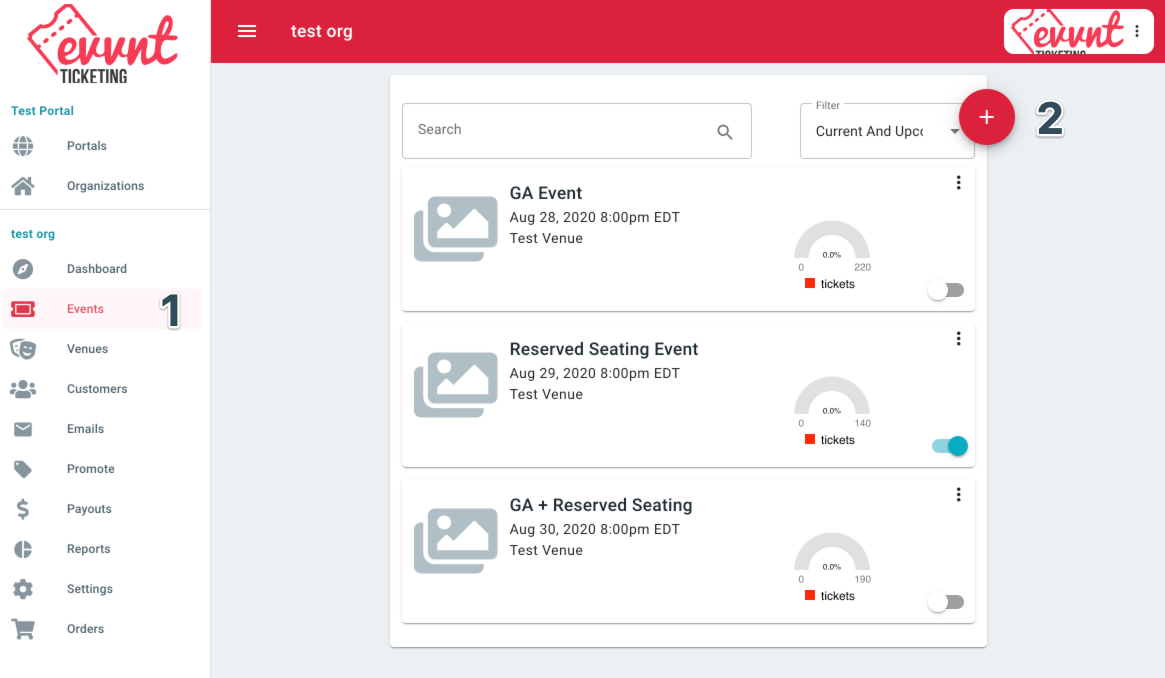Click the dollar icon beside Payouts

[x=23, y=509]
